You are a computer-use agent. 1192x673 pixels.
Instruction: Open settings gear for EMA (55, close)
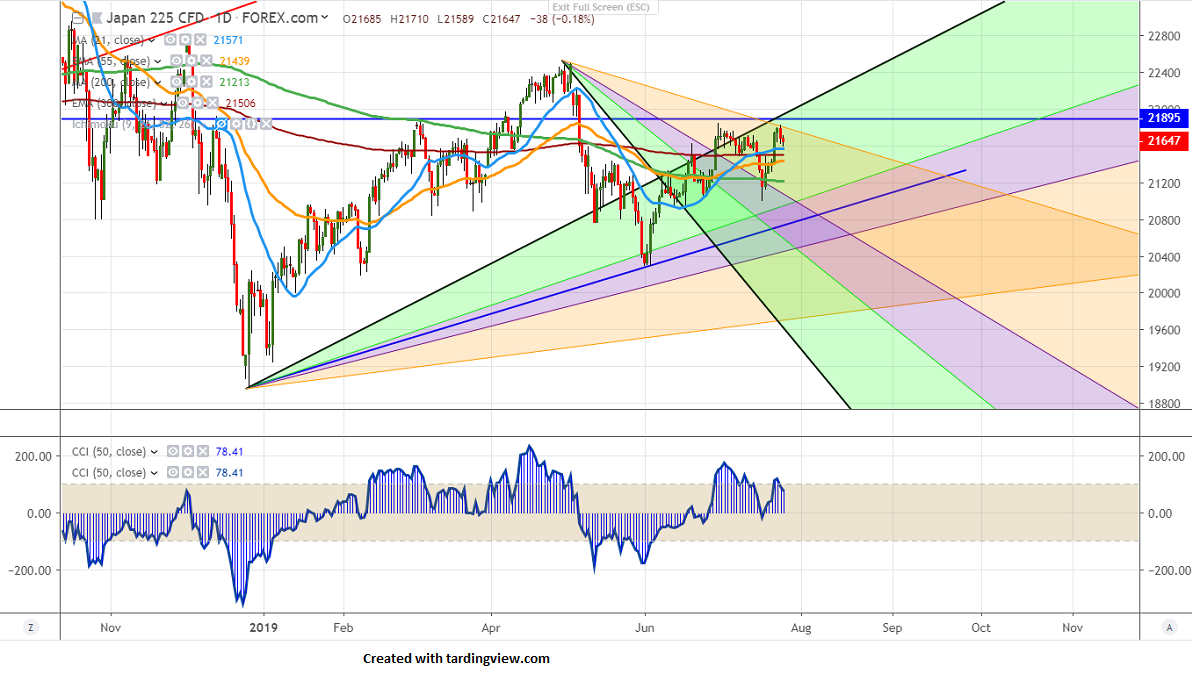pyautogui.click(x=191, y=61)
